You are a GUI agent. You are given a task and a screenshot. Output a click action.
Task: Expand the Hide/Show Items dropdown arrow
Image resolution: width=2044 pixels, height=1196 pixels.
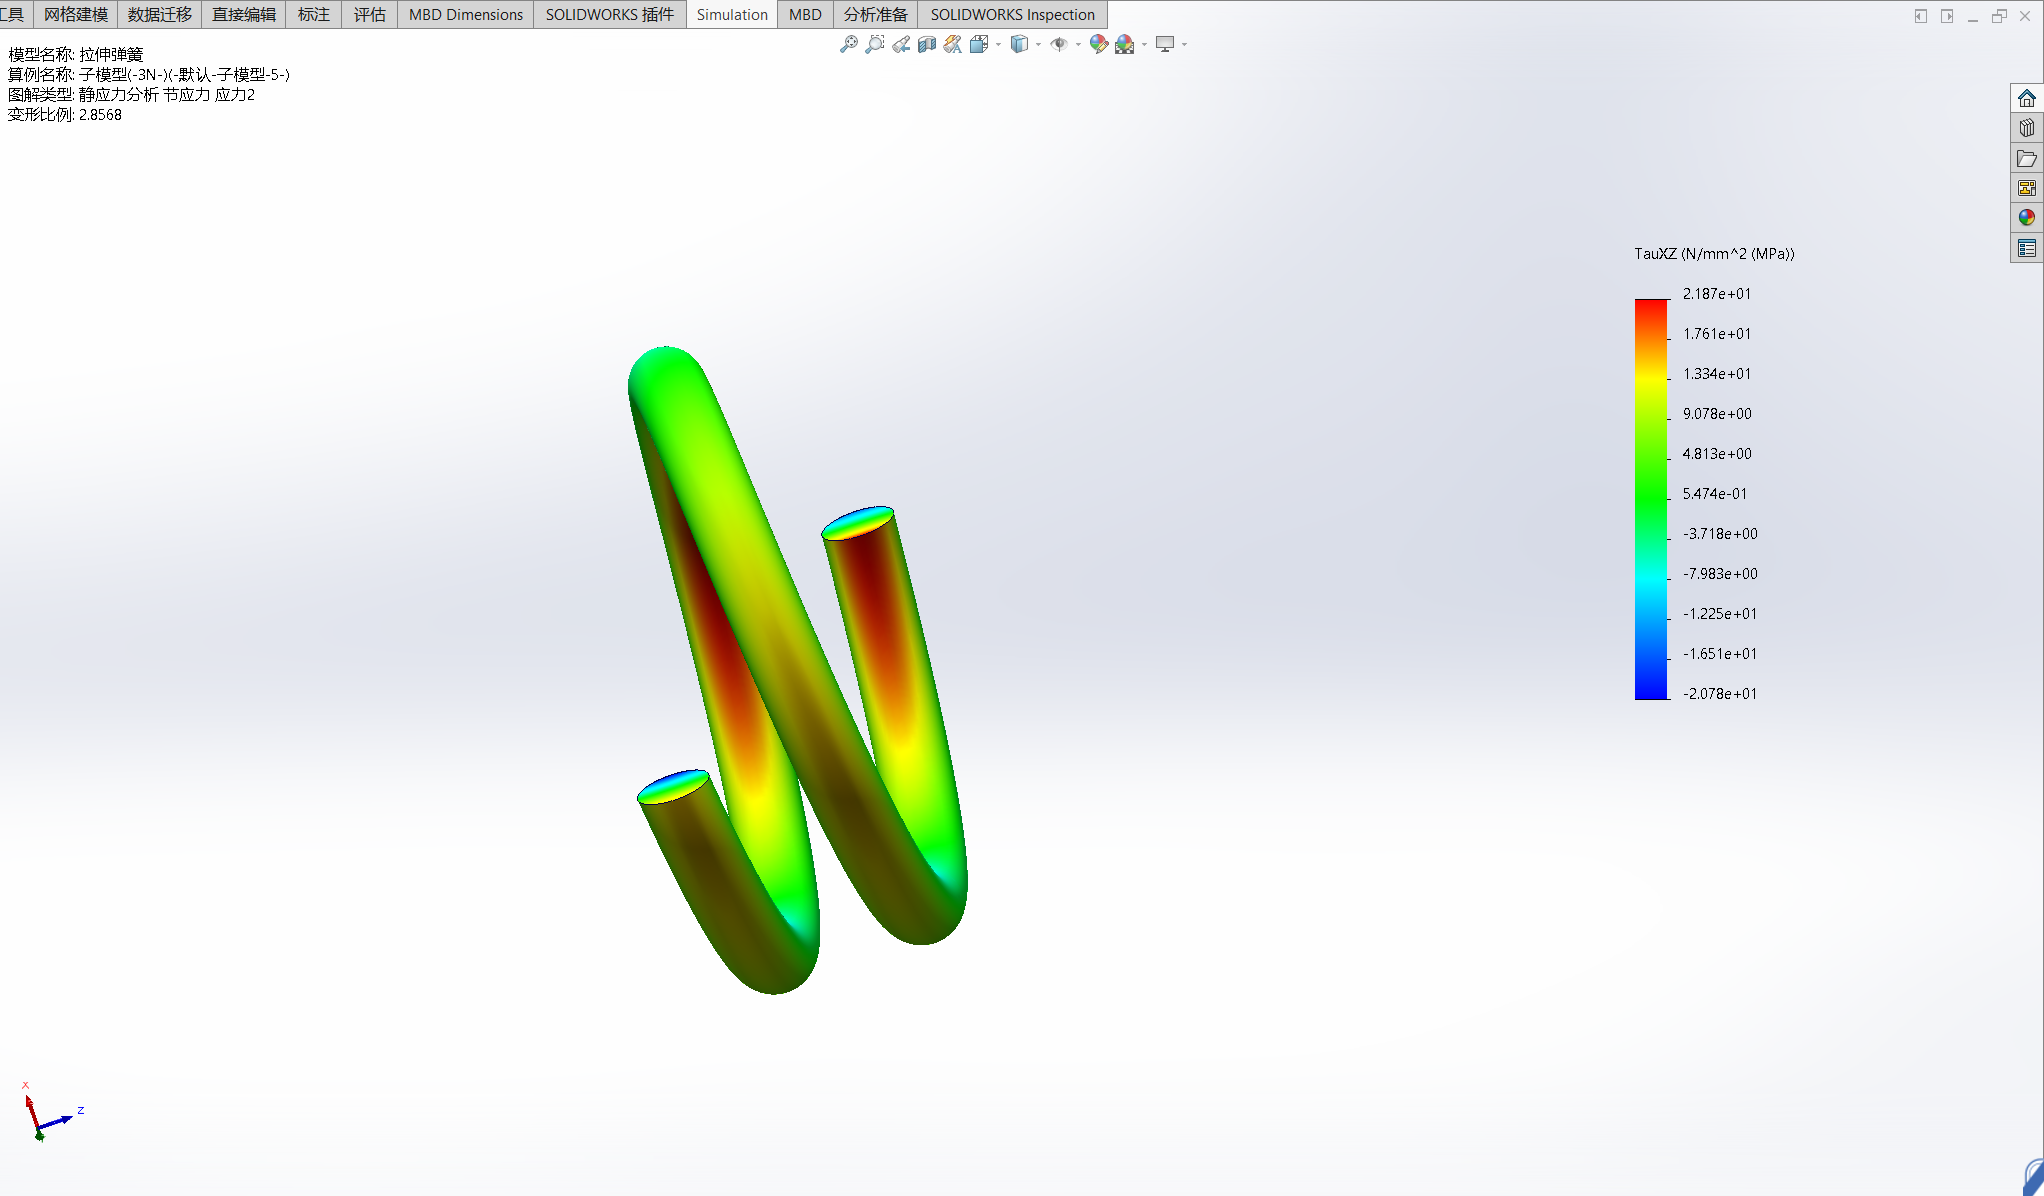click(x=1078, y=44)
